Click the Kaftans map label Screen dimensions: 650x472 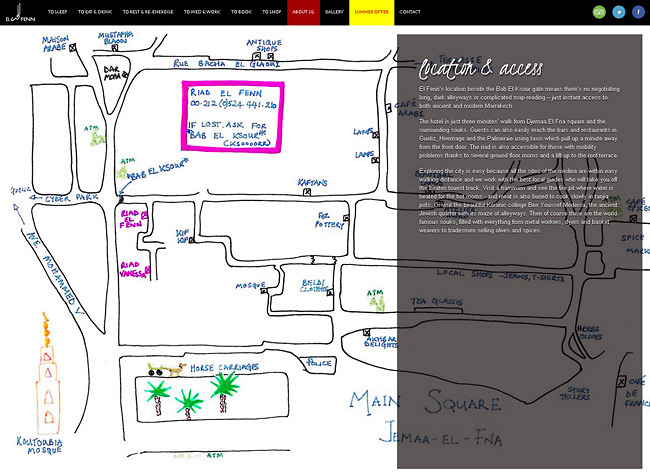tap(312, 182)
